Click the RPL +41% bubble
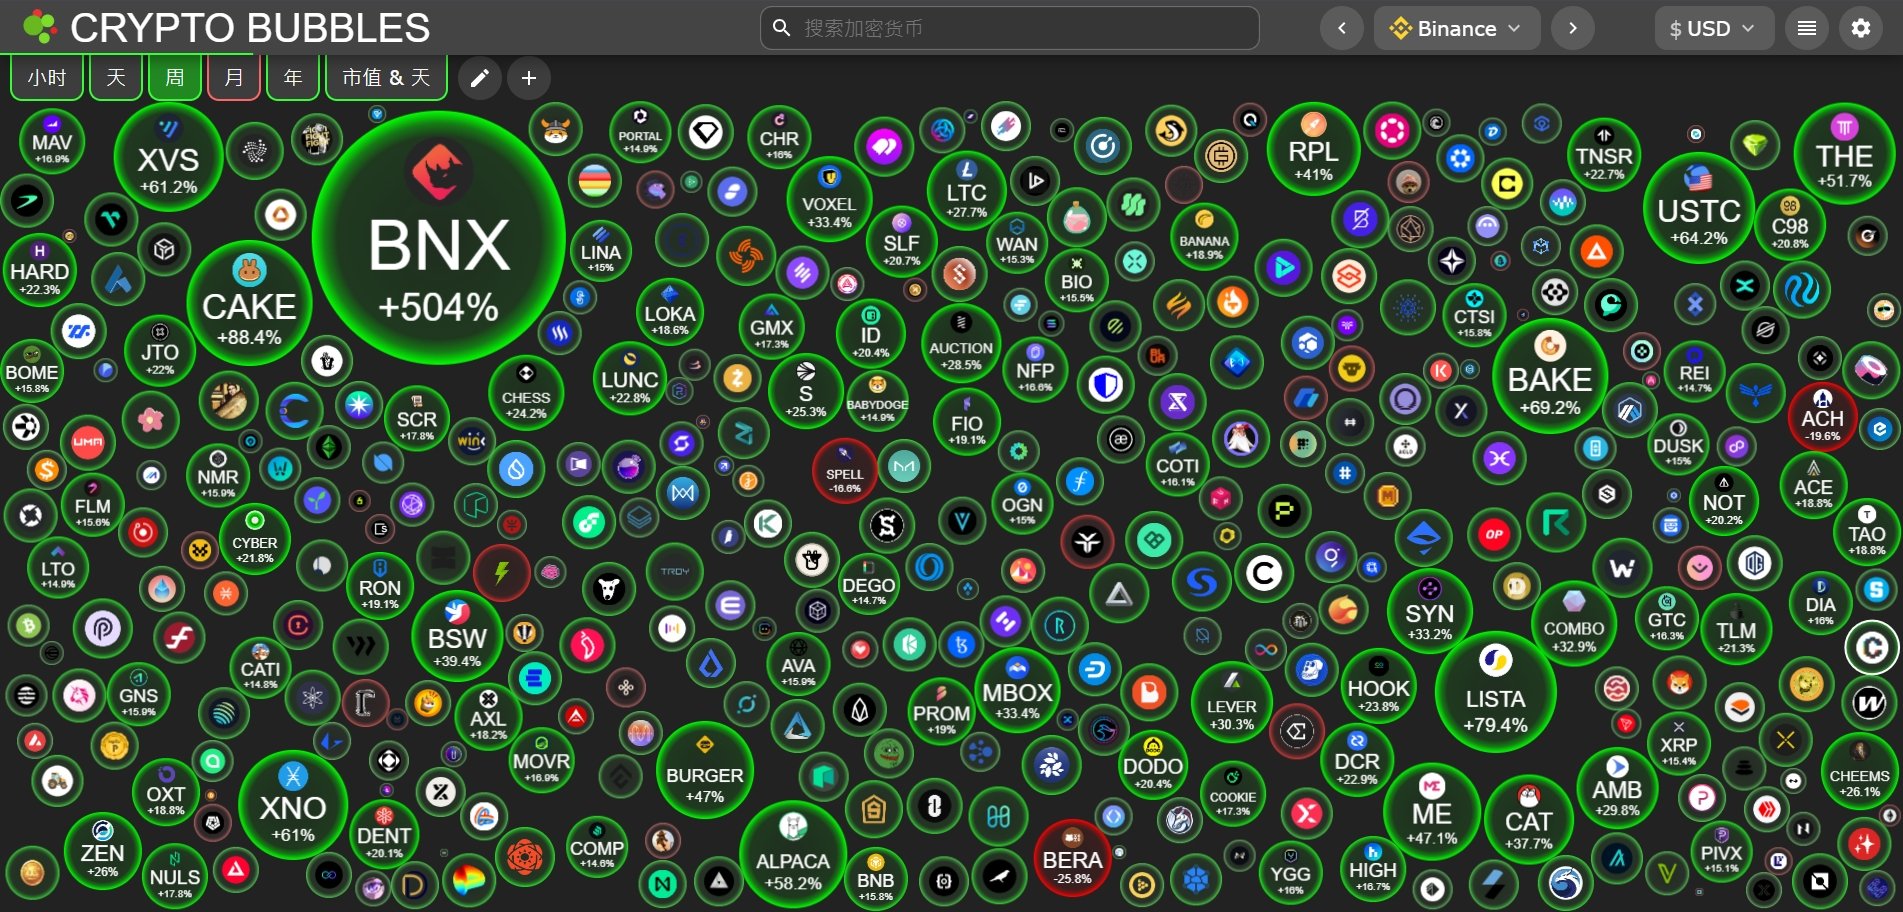This screenshot has height=912, width=1903. [1313, 148]
